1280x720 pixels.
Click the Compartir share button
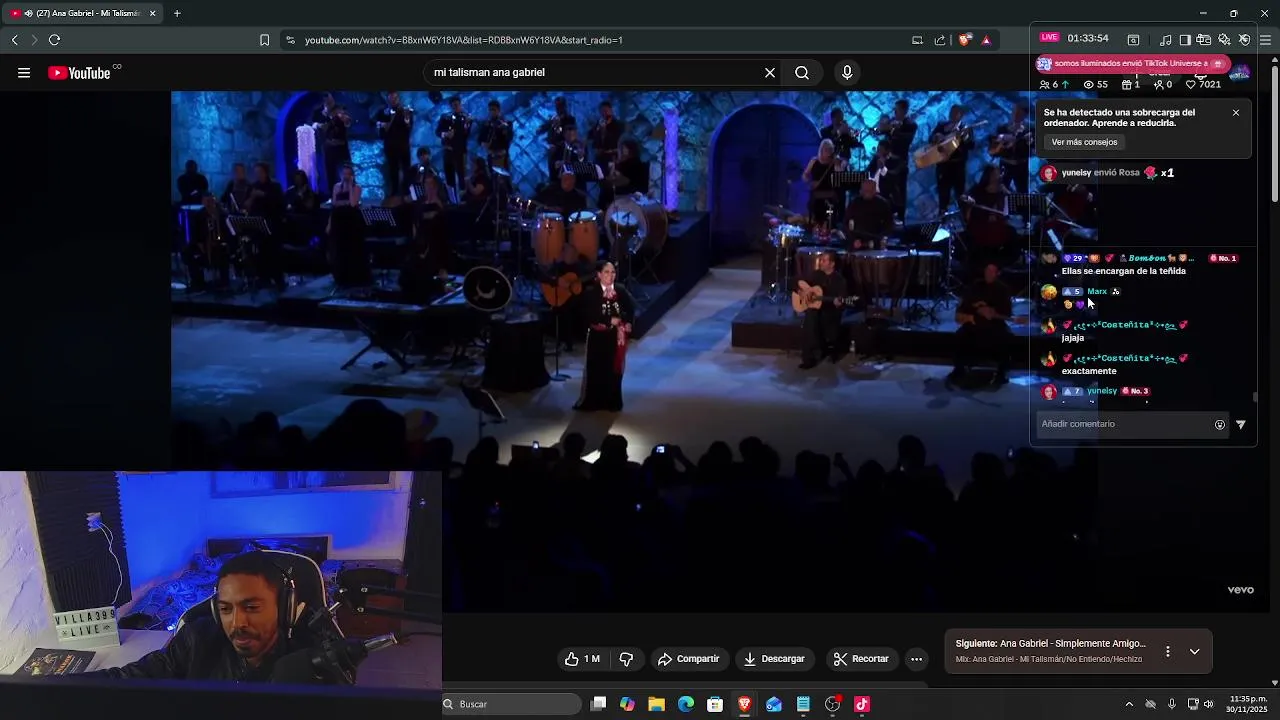click(688, 659)
